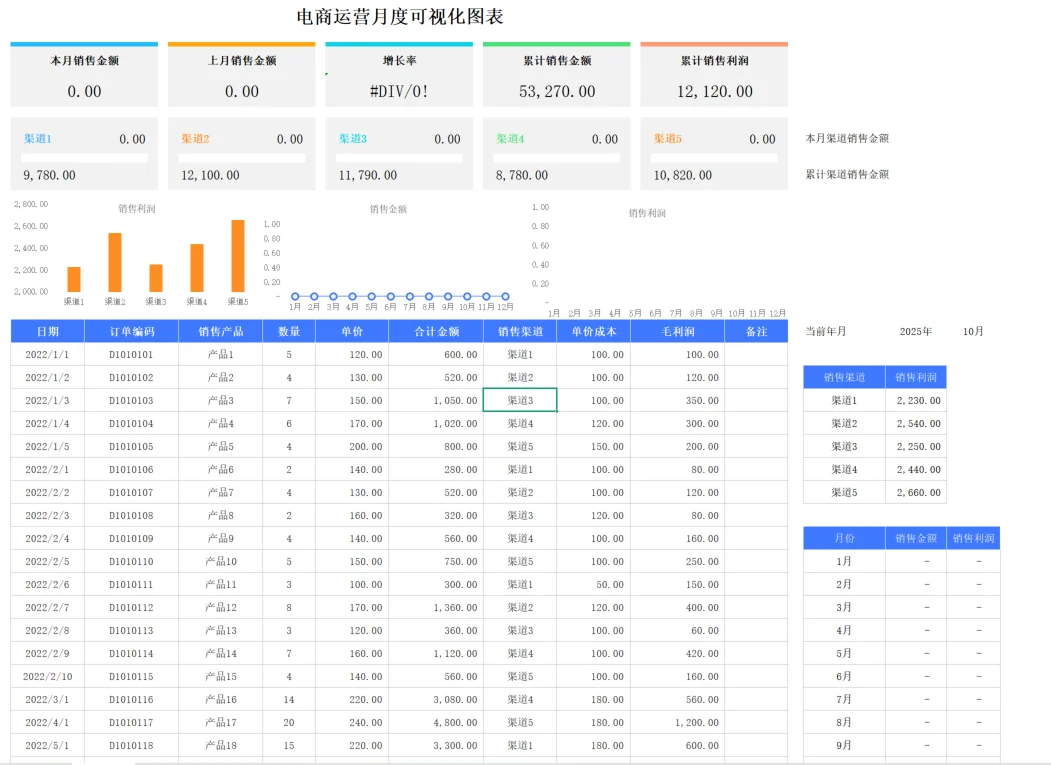Select the 渠道1 channel card

pyautogui.click(x=83, y=154)
